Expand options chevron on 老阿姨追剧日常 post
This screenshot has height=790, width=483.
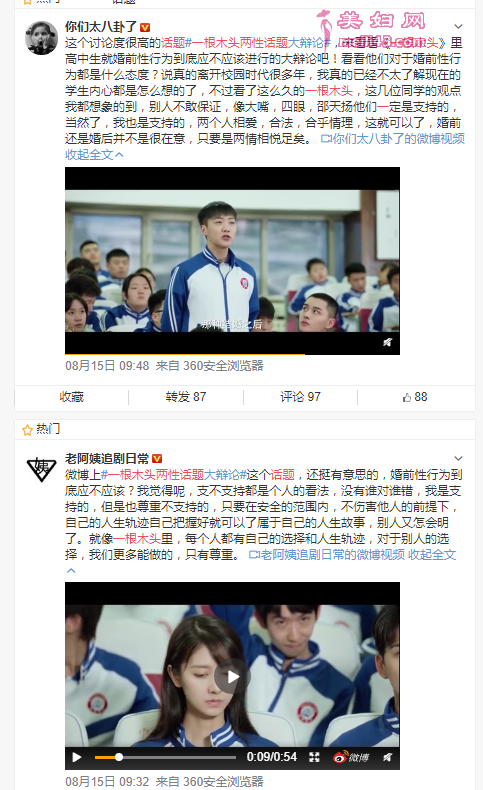pyautogui.click(x=458, y=458)
